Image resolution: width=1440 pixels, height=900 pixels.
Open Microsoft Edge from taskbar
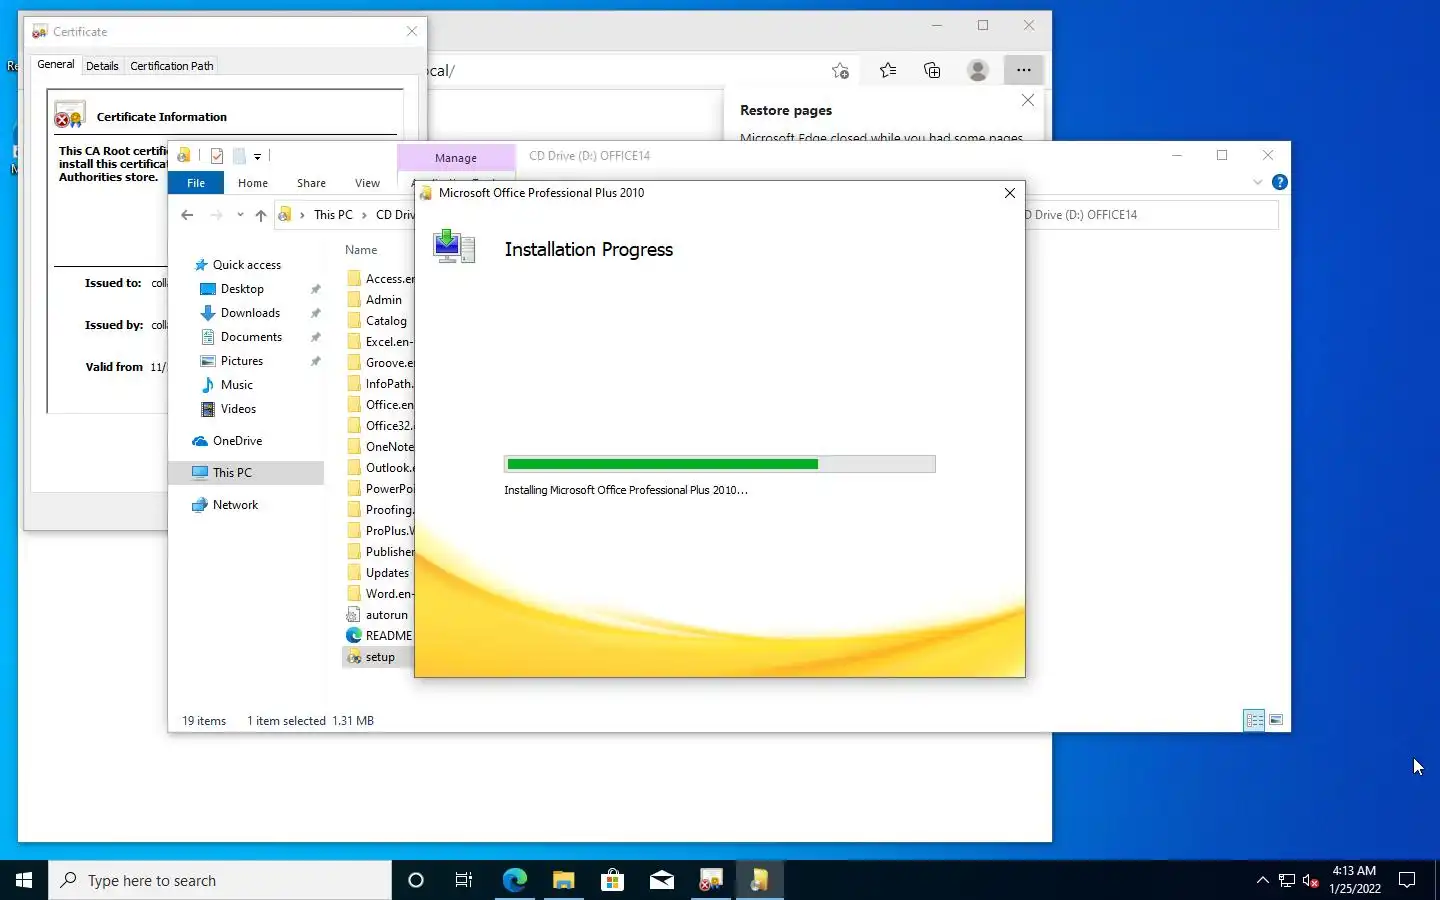pyautogui.click(x=514, y=880)
